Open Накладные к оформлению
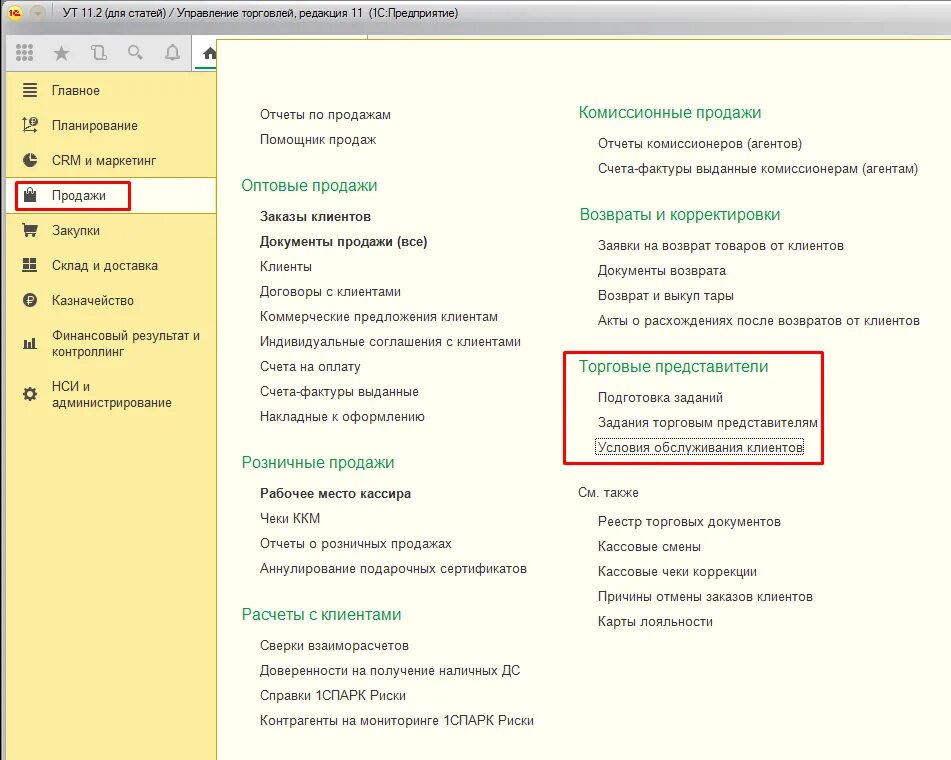The width and height of the screenshot is (951, 760). click(x=342, y=417)
